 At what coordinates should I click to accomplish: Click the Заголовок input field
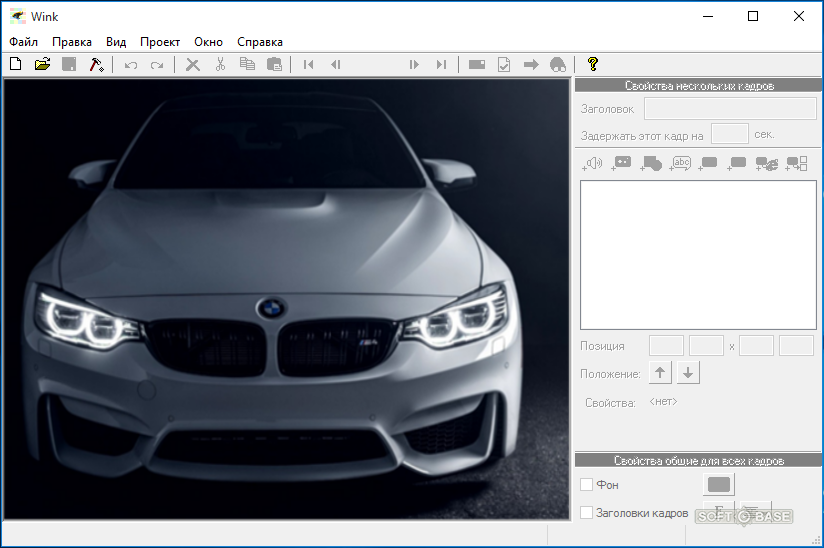[730, 109]
